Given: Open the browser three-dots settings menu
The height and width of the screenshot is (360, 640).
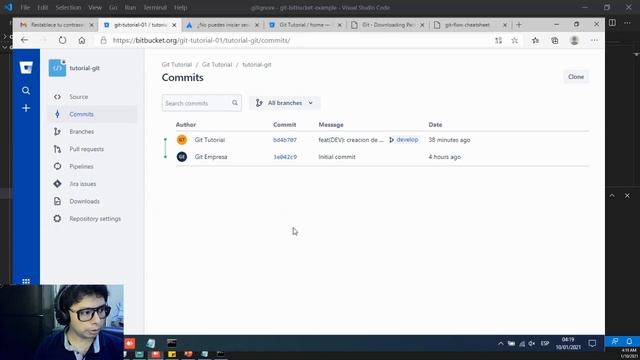Looking at the screenshot, I should point(594,40).
